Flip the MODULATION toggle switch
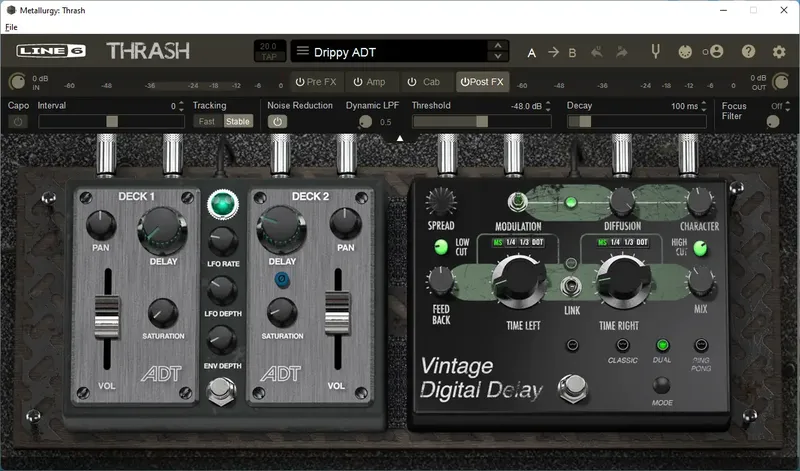This screenshot has width=800, height=471. (x=516, y=202)
